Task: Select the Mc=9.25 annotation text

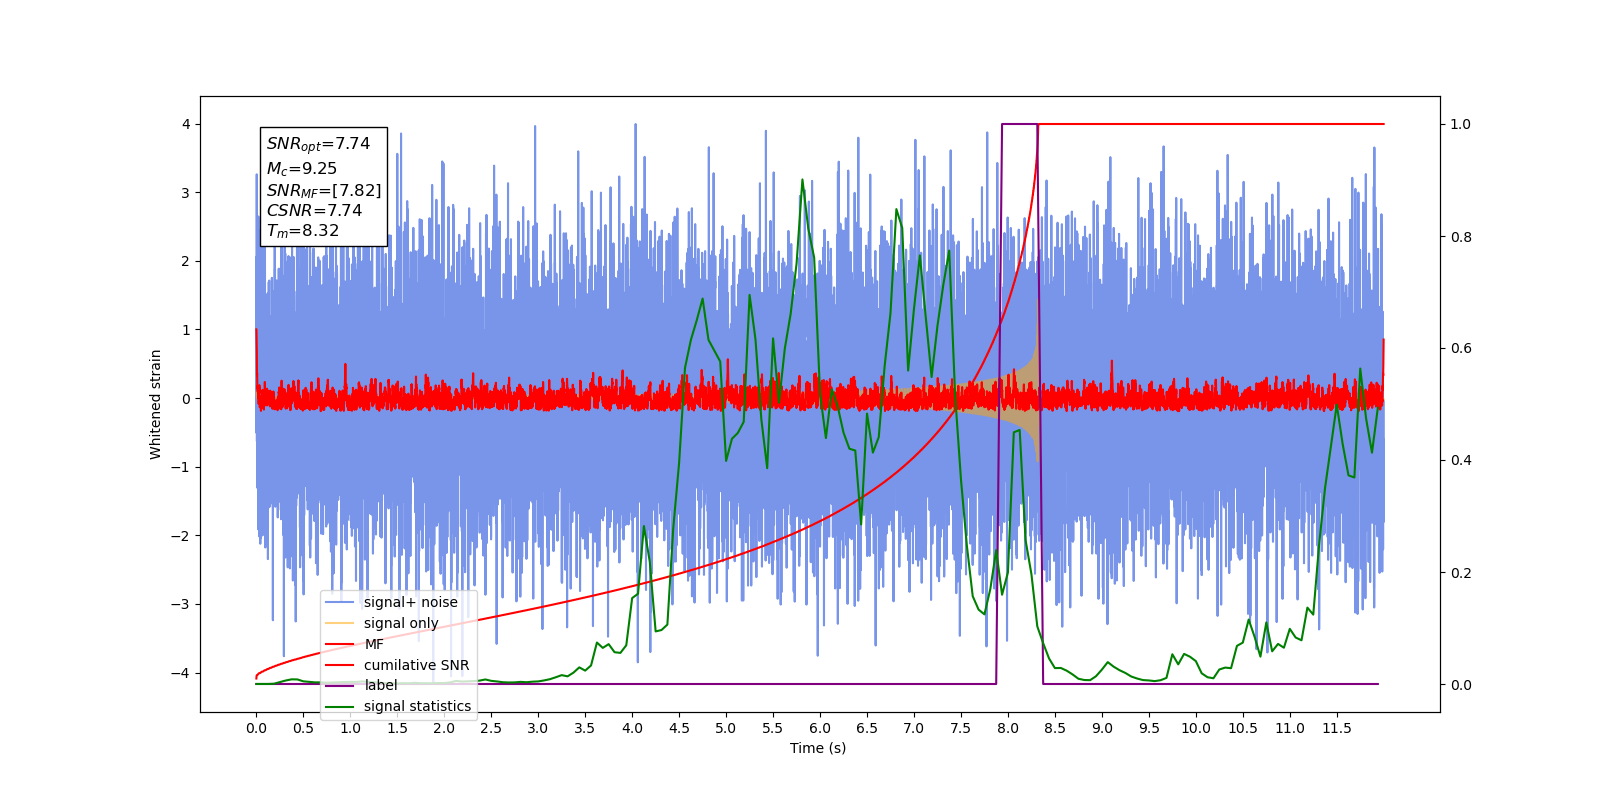Action: click(302, 169)
